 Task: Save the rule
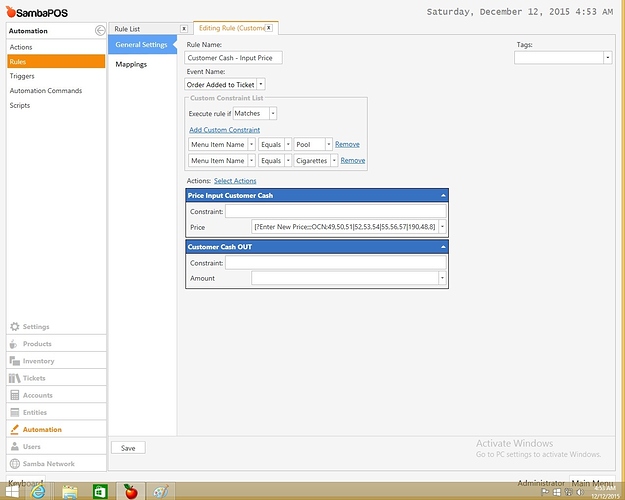pyautogui.click(x=128, y=448)
